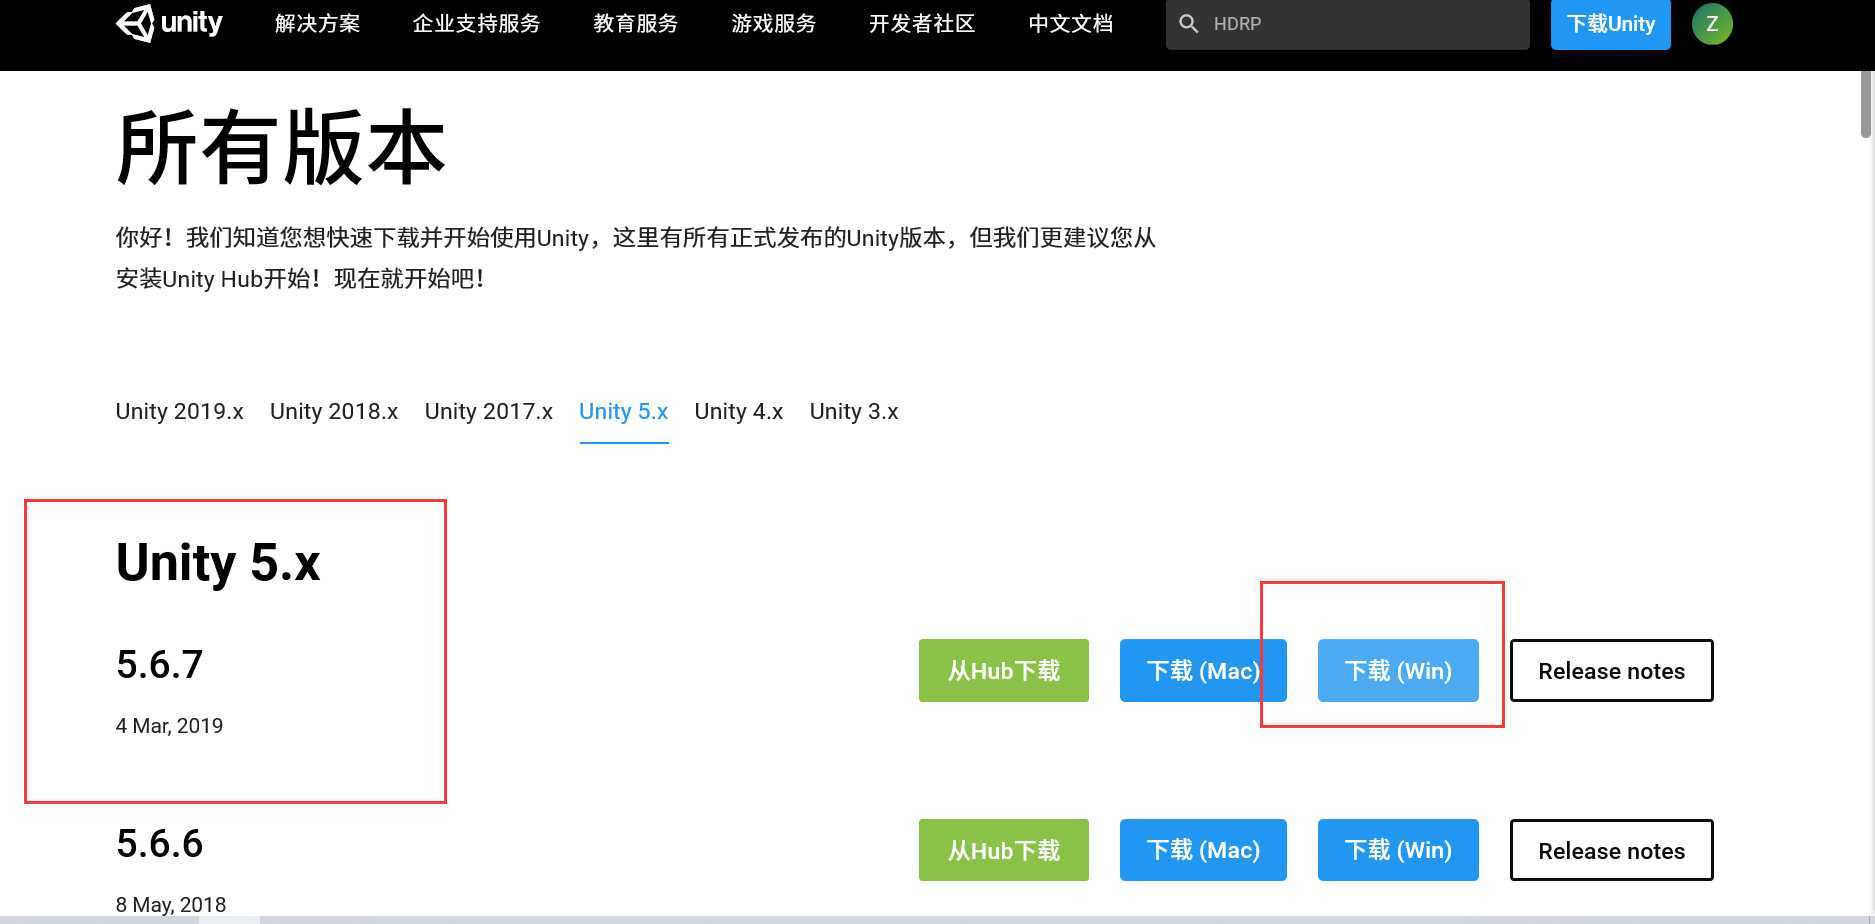Open 教育服务 menu
The width and height of the screenshot is (1875, 924).
pyautogui.click(x=635, y=24)
